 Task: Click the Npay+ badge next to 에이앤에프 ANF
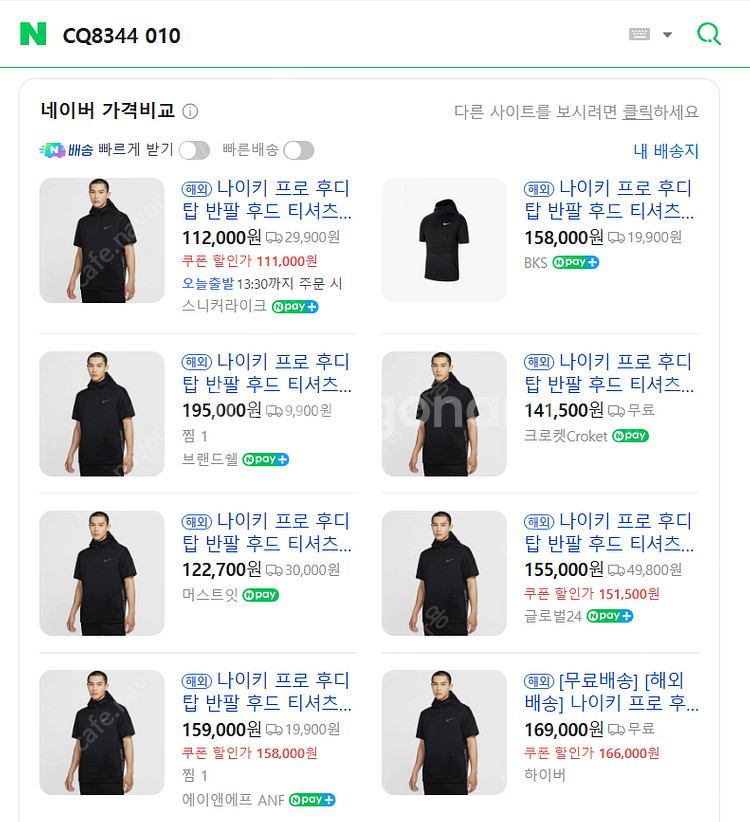[x=312, y=800]
